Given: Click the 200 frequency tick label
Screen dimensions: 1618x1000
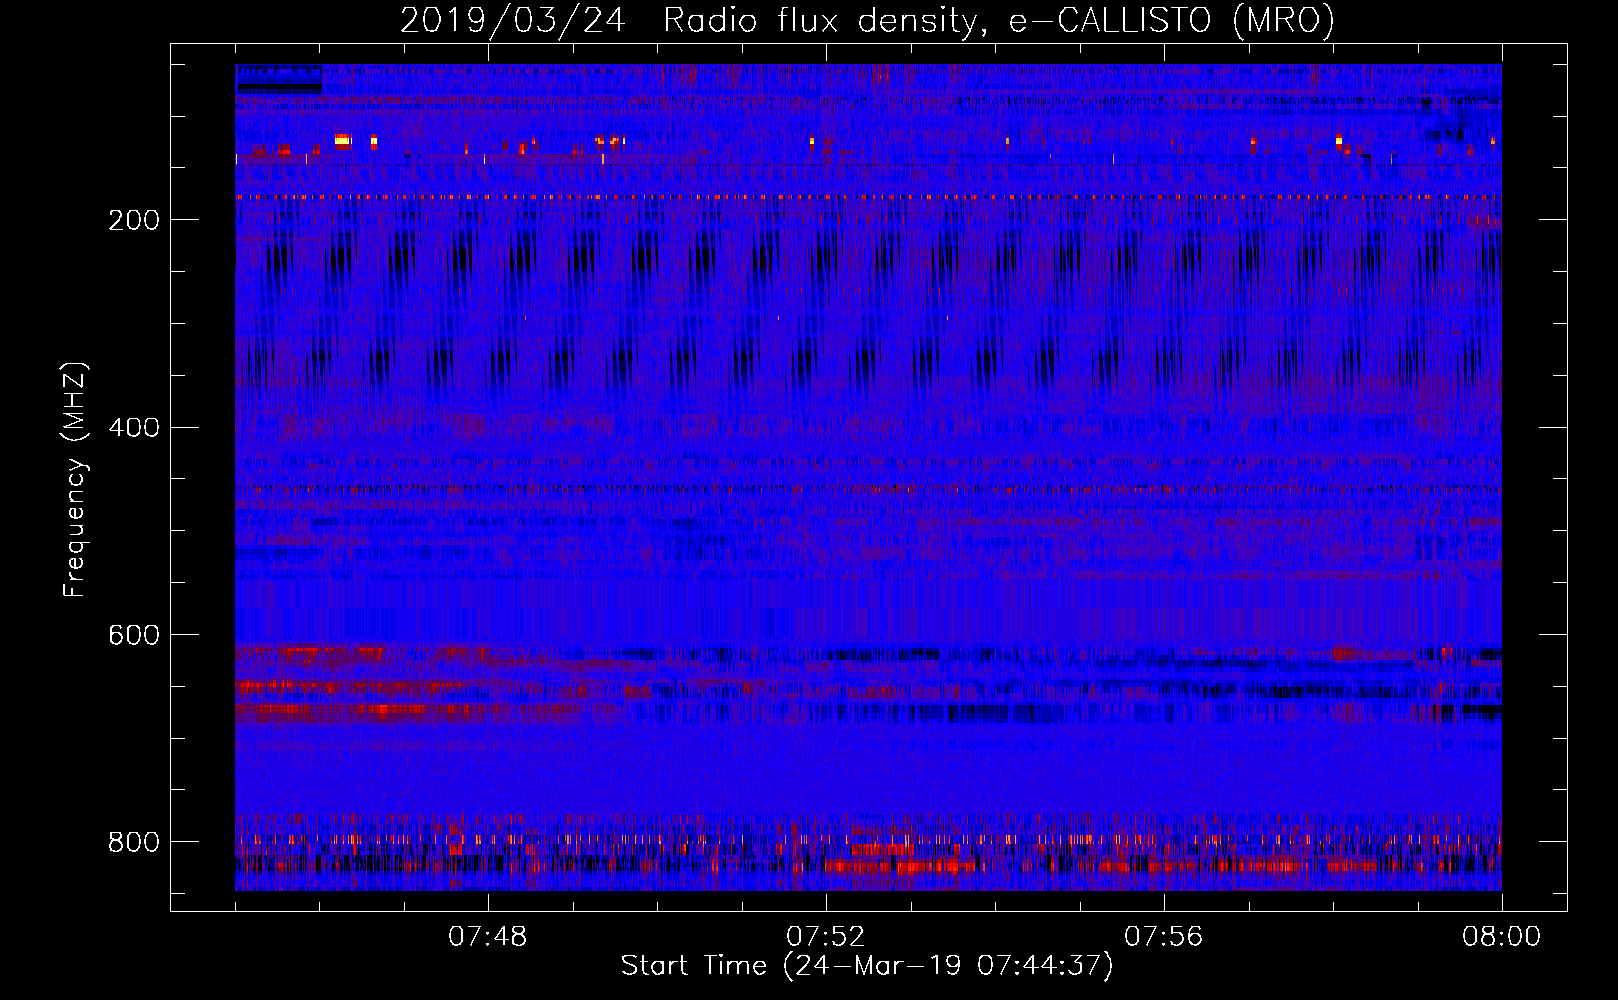Looking at the screenshot, I should click(x=134, y=220).
